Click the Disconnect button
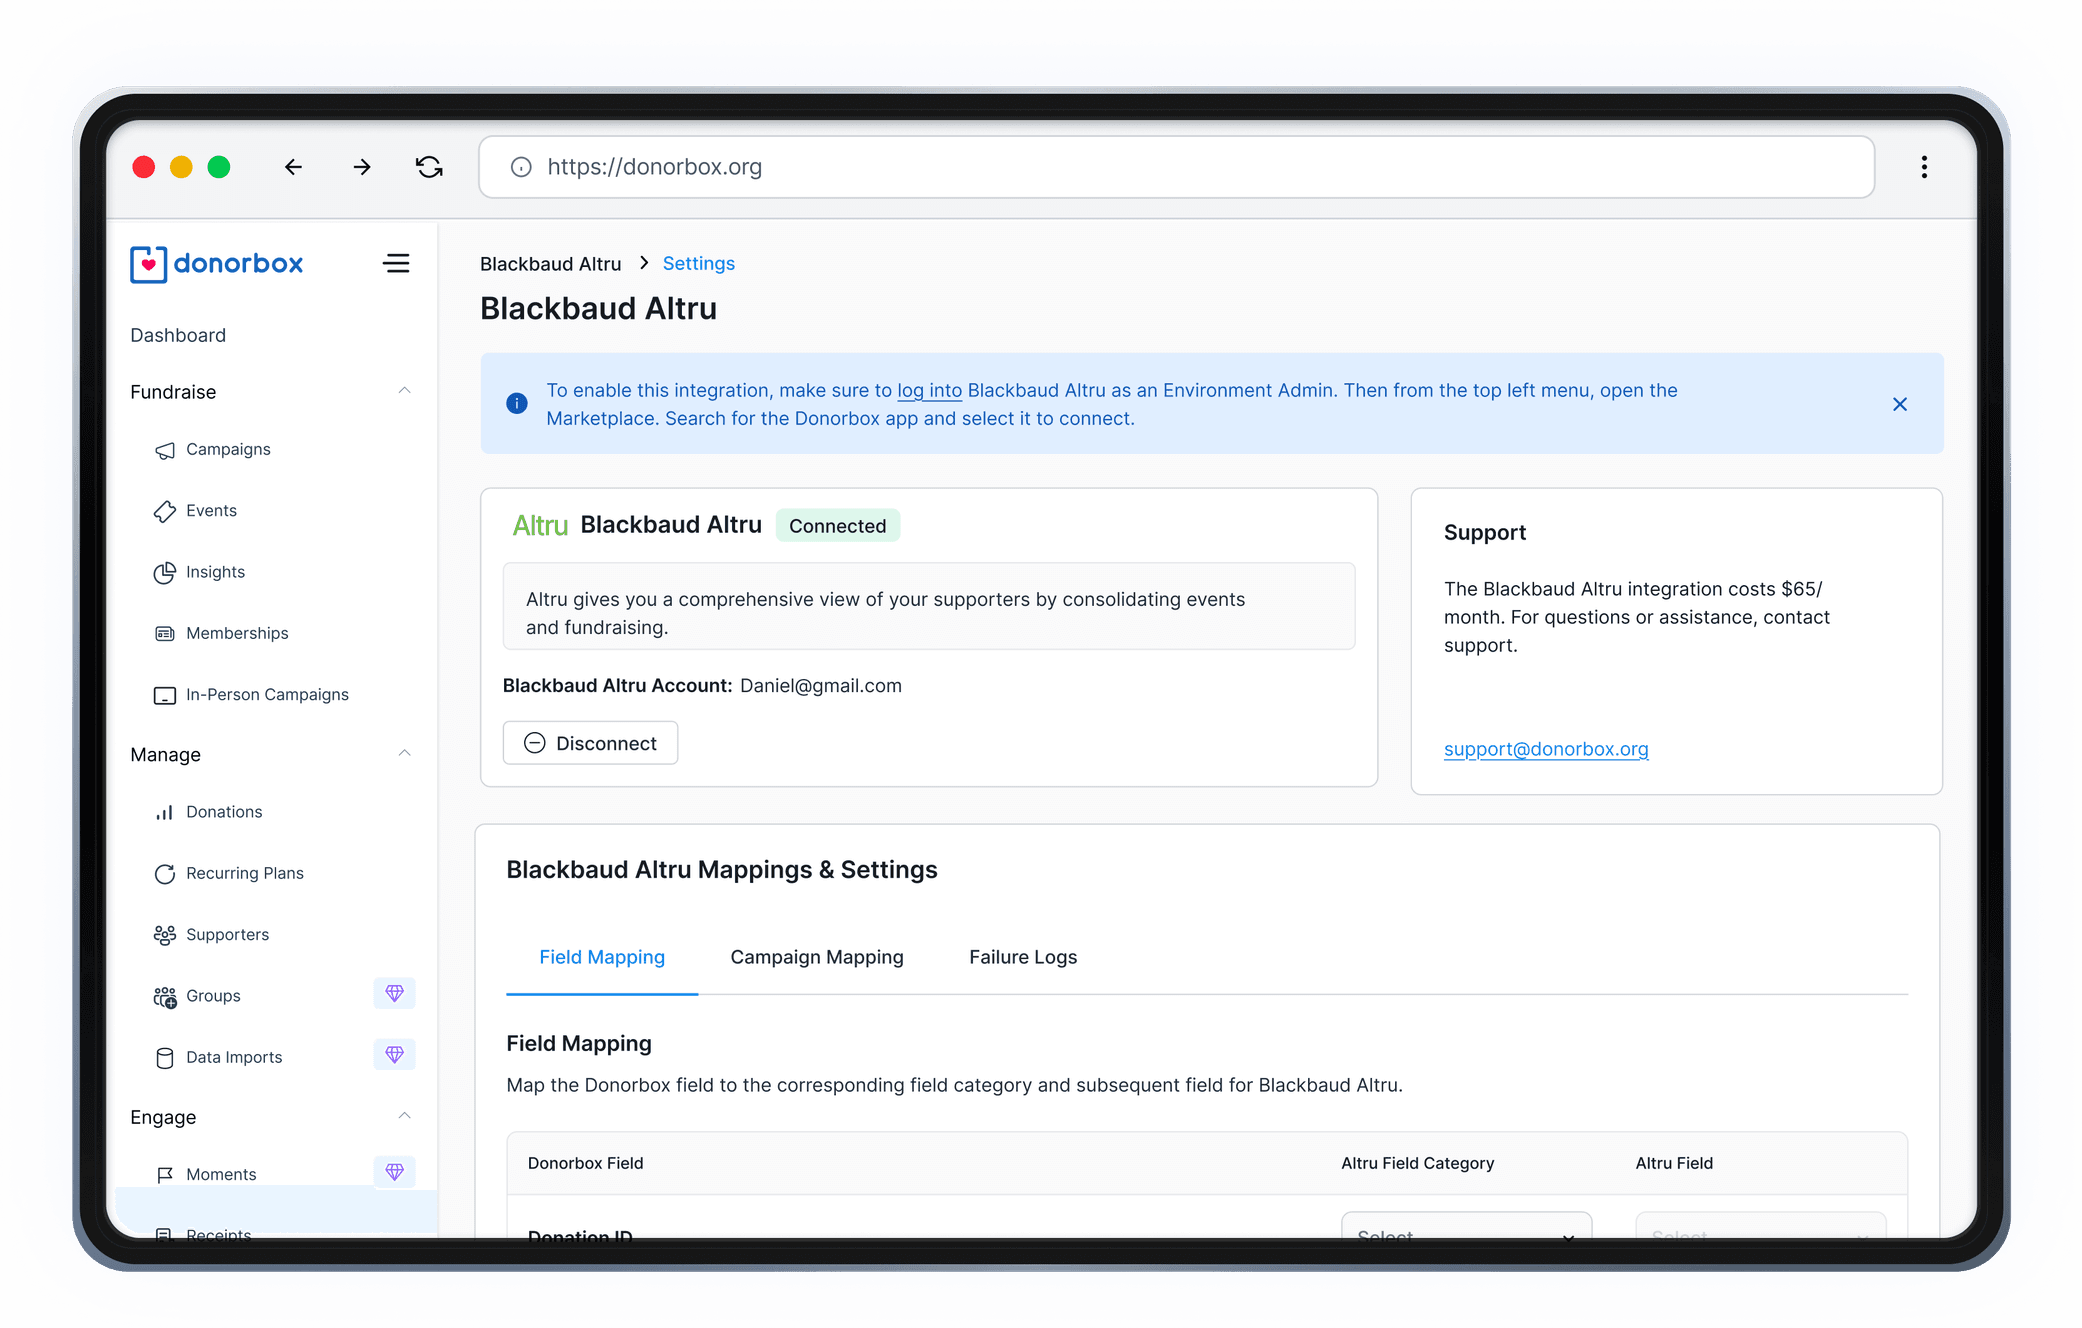The height and width of the screenshot is (1328, 2082). (x=590, y=743)
